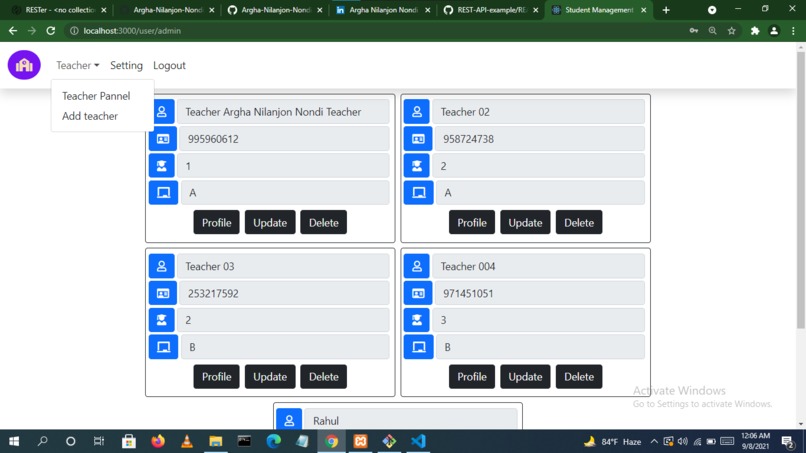Switch to the REST-API-example GitHub tab
The width and height of the screenshot is (806, 453).
click(x=491, y=10)
